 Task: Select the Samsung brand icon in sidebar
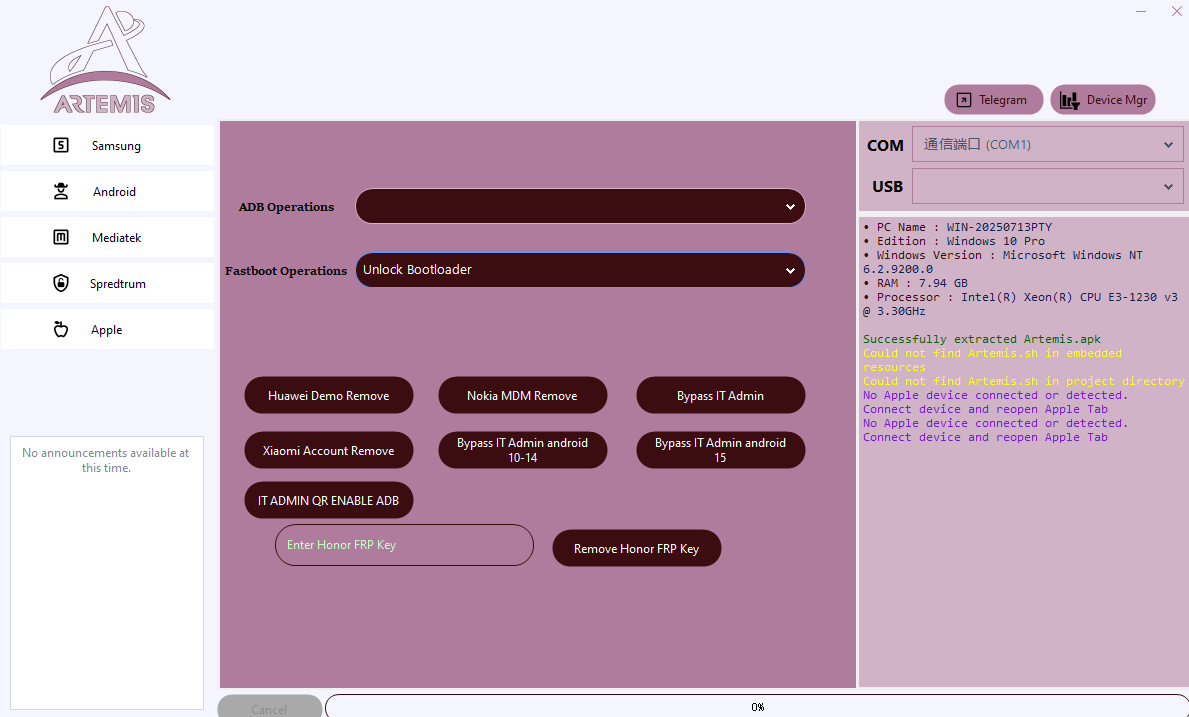coord(60,145)
